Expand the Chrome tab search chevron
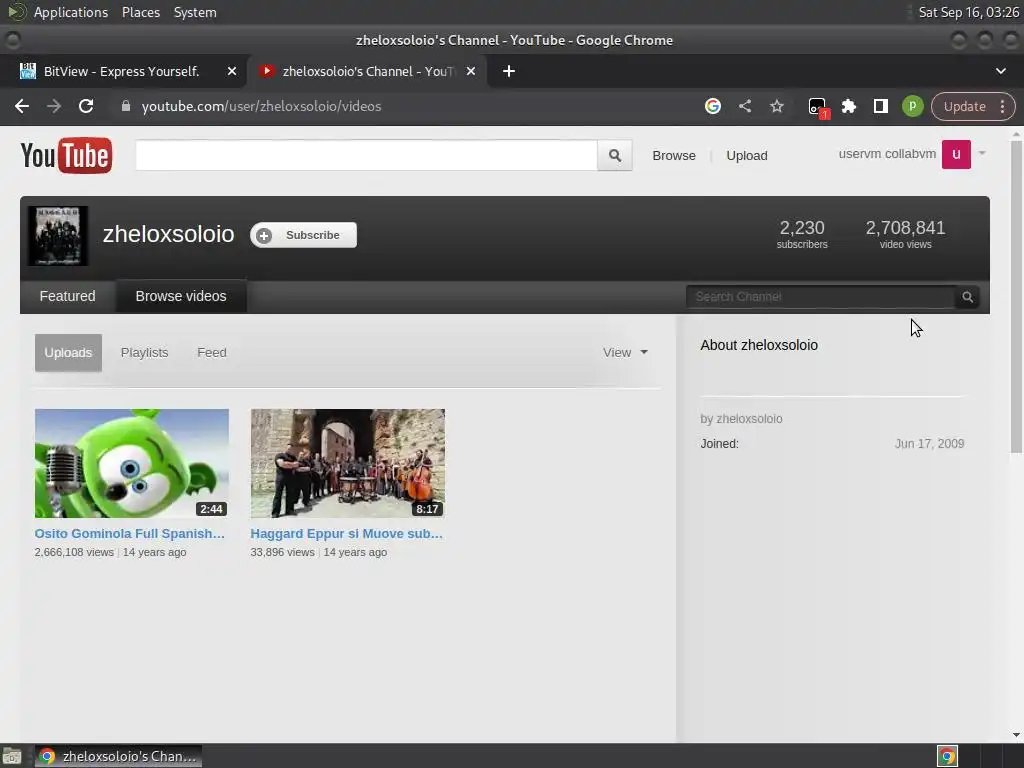 (1000, 71)
